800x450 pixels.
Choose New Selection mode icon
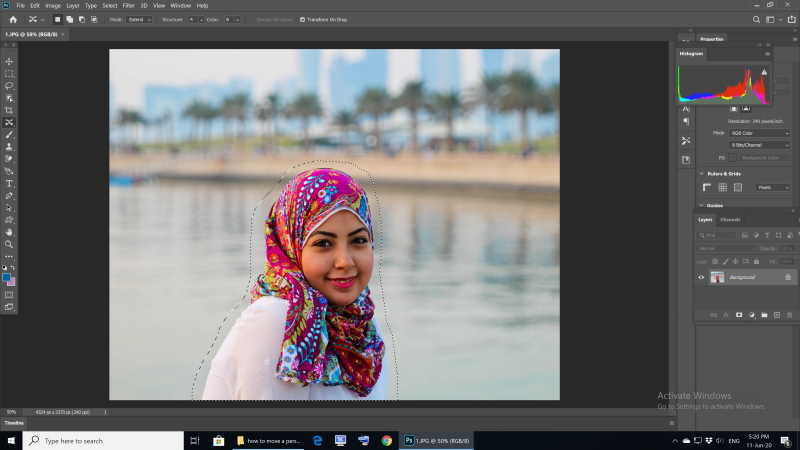57,19
